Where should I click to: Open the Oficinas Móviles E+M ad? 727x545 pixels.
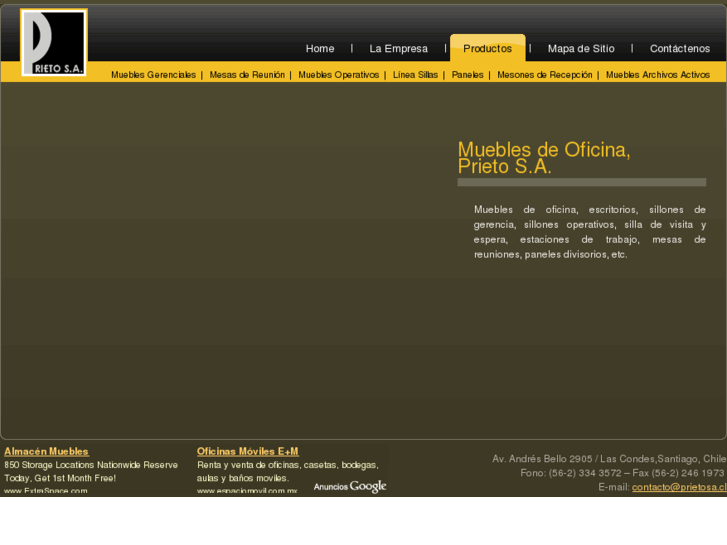coord(248,451)
